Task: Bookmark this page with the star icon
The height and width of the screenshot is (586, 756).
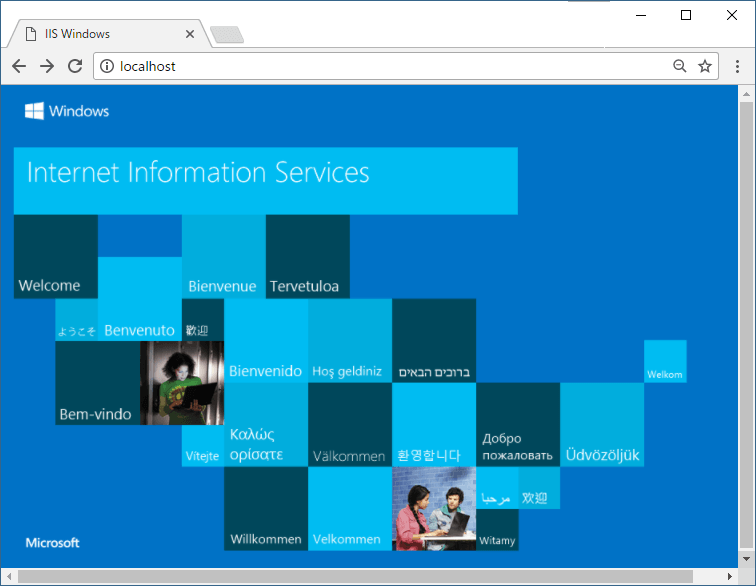Action: 705,66
